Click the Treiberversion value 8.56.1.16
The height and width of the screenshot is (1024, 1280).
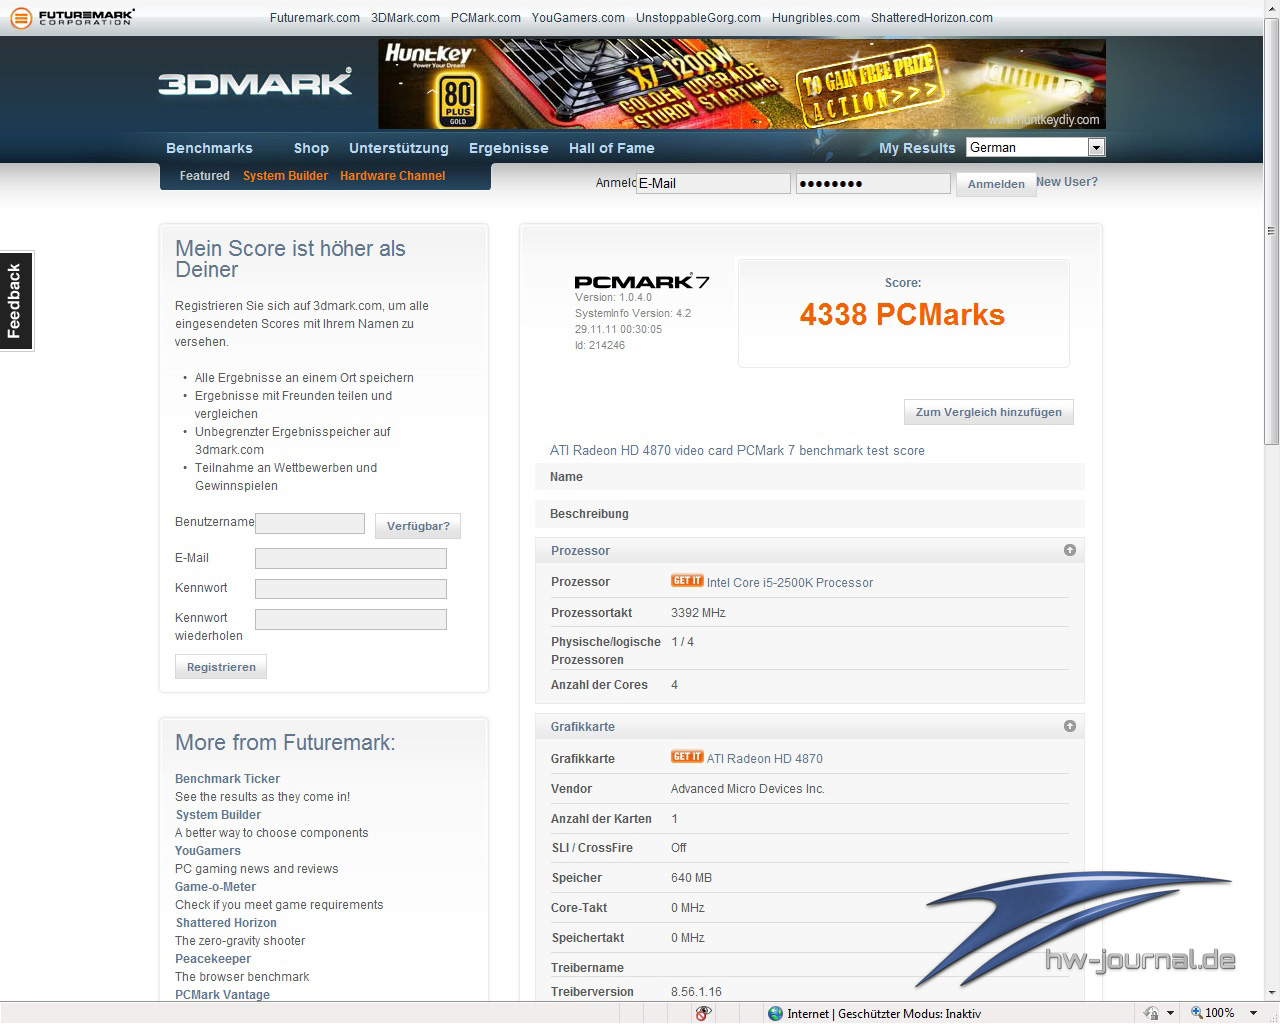coord(696,992)
